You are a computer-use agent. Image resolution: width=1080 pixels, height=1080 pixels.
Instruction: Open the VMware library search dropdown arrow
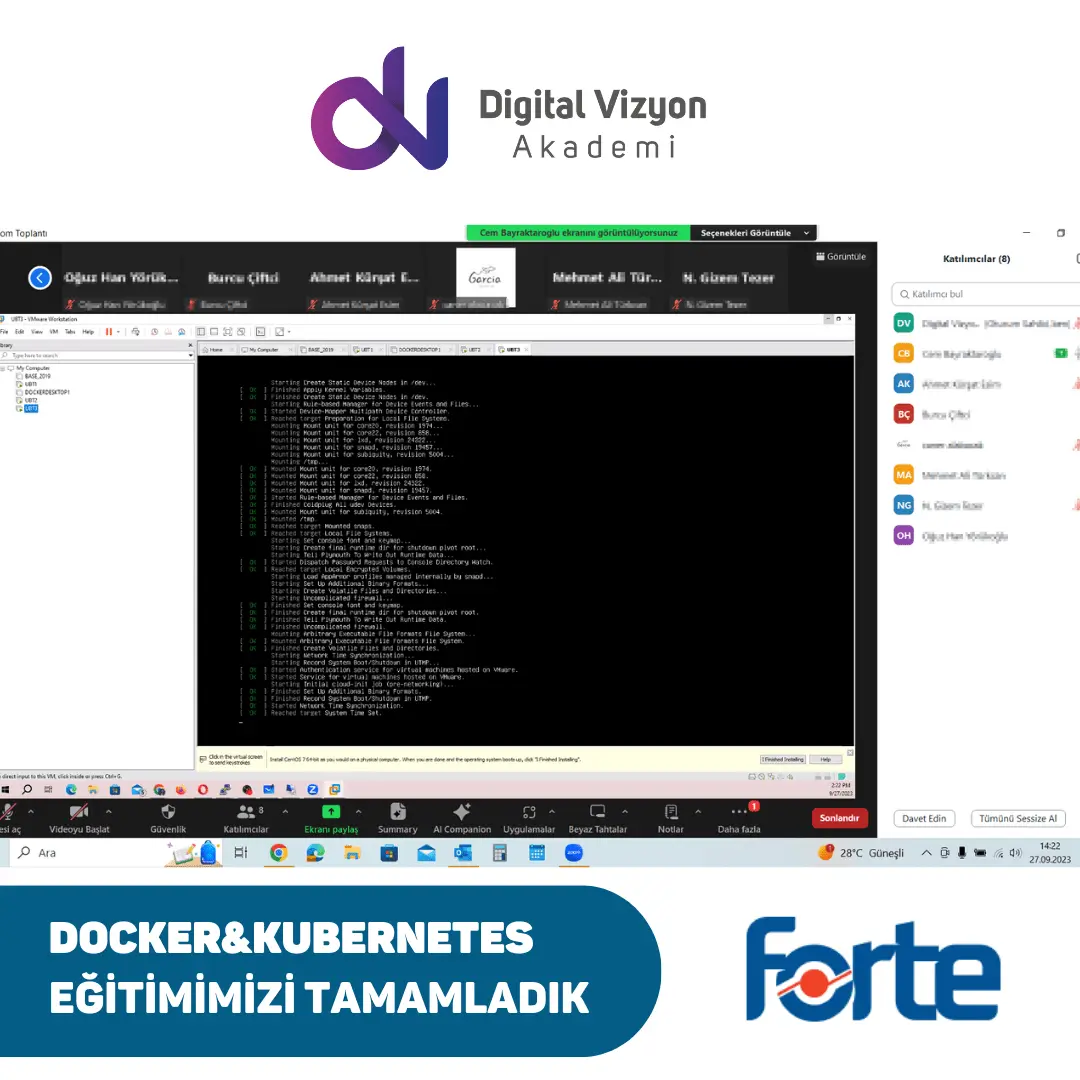coord(191,355)
